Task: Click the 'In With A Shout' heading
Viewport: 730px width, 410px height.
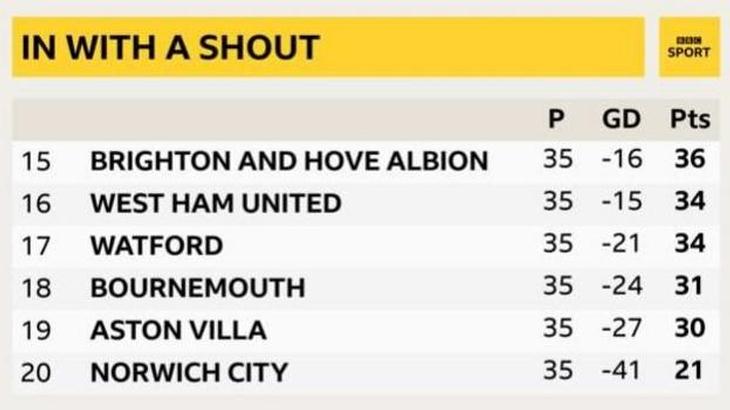Action: [x=170, y=47]
